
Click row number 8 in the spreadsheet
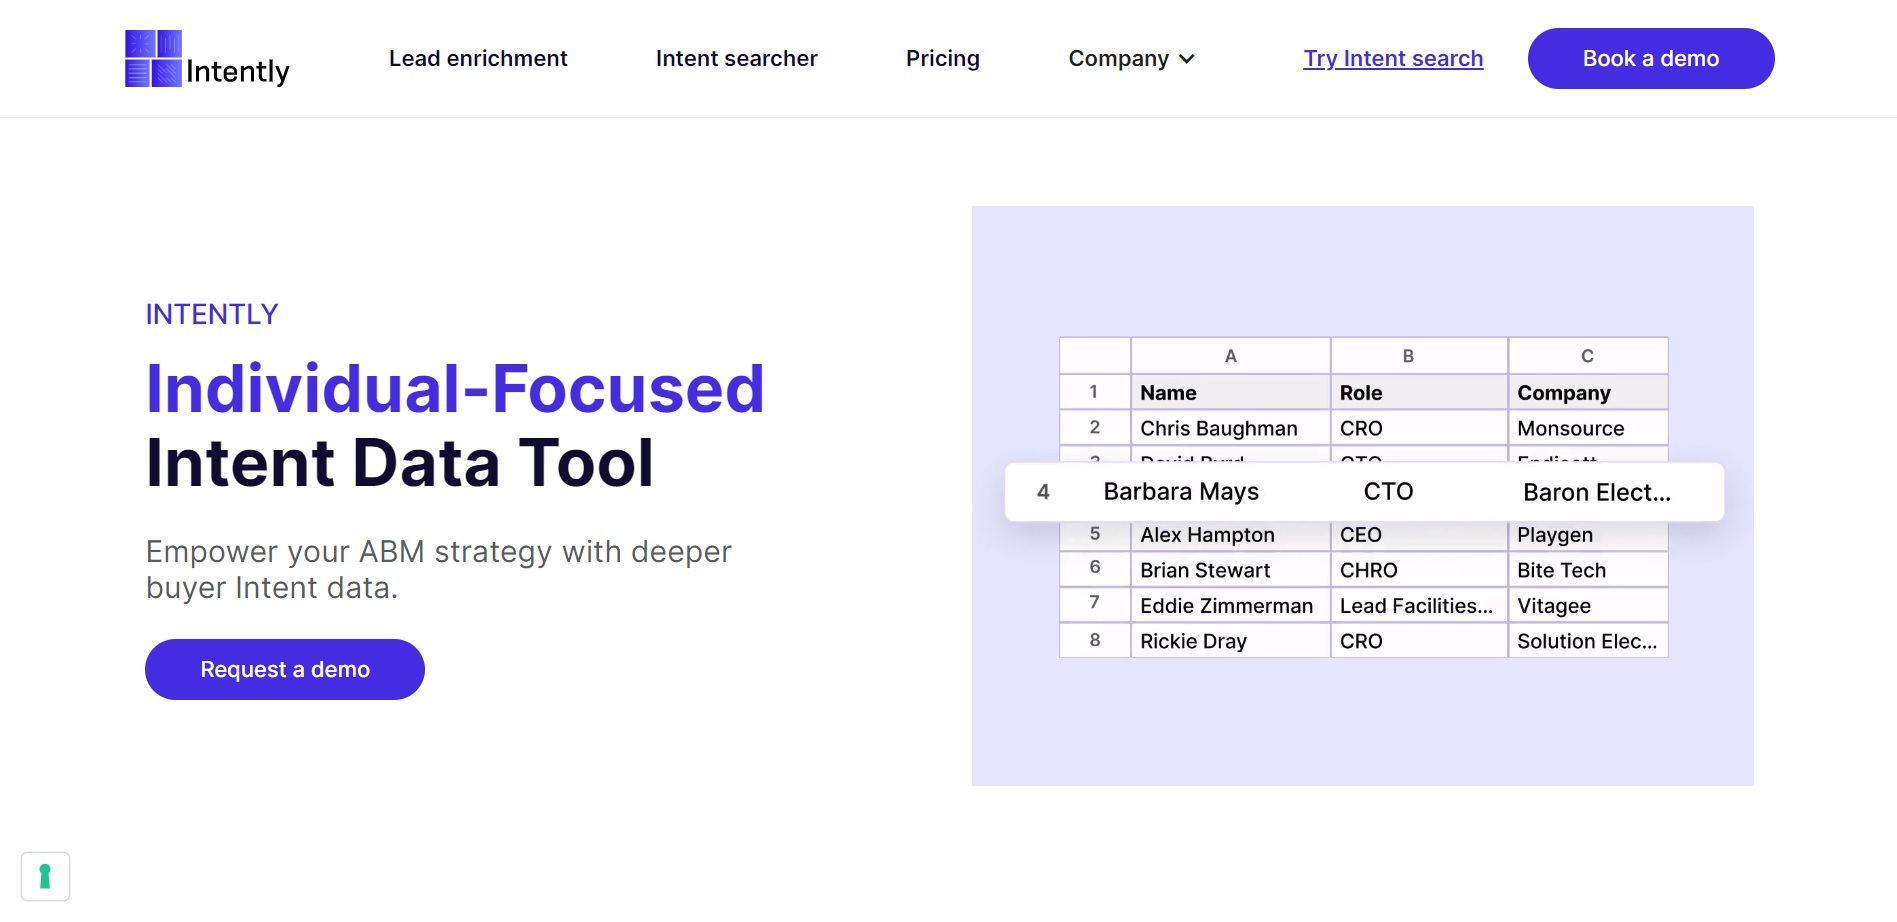click(1095, 641)
